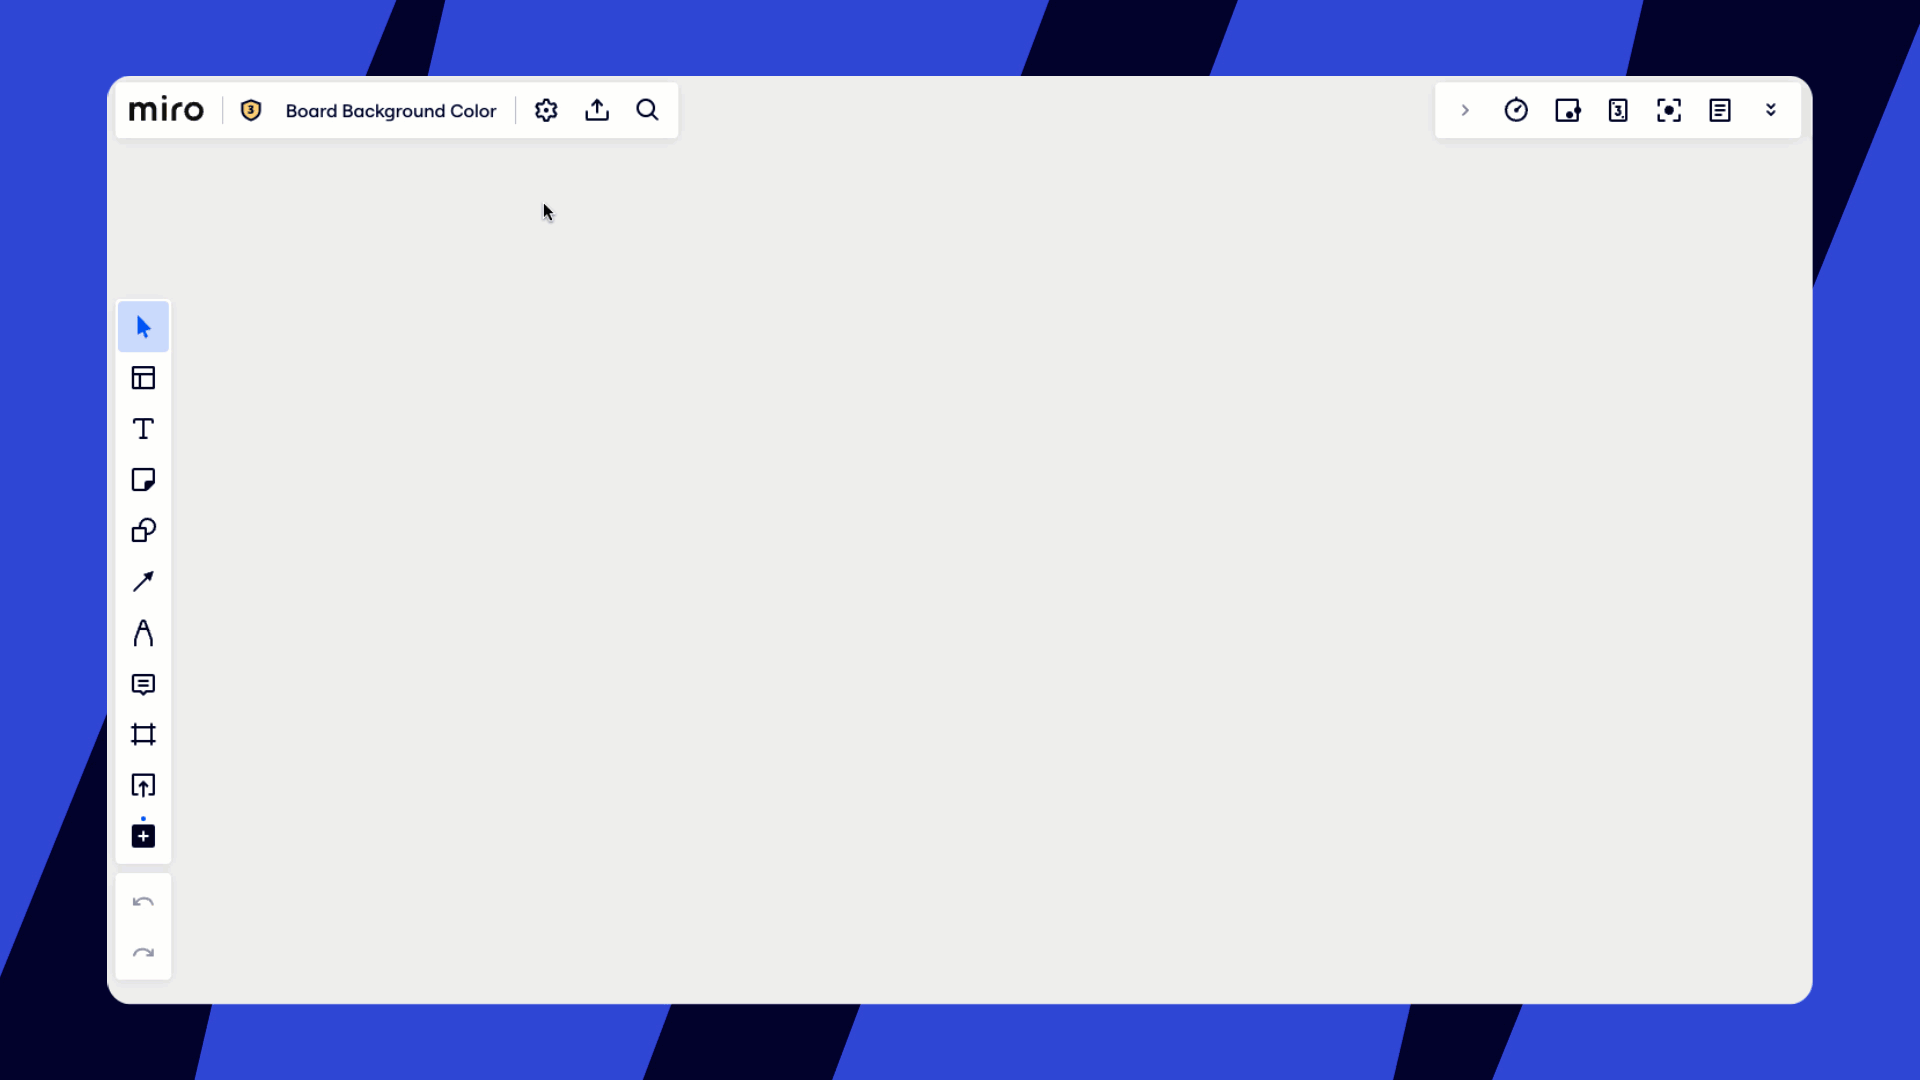Select the Comment tool
This screenshot has height=1080, width=1920.
click(143, 684)
